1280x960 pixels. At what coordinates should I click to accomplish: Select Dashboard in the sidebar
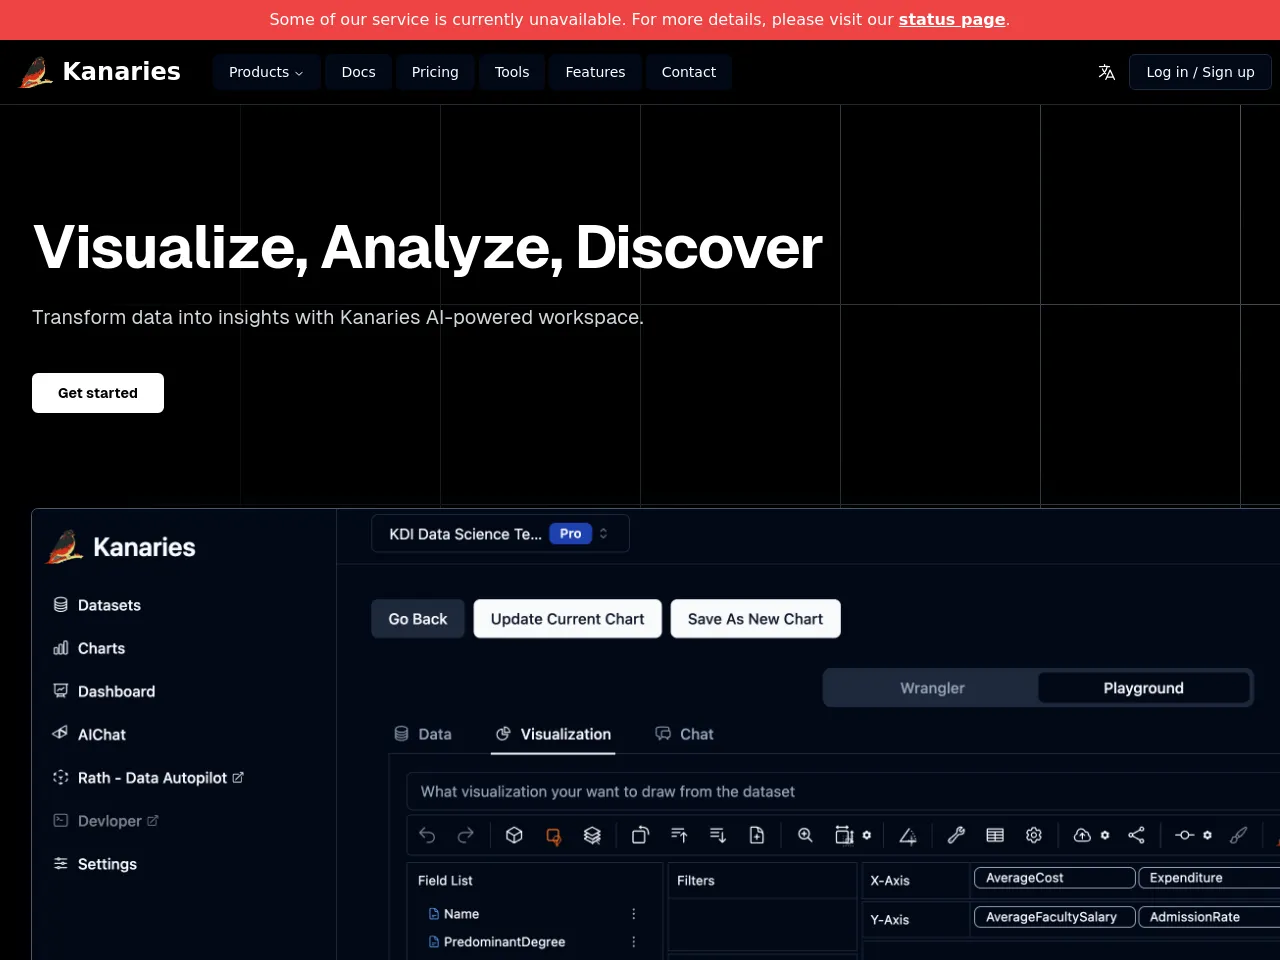tap(116, 691)
